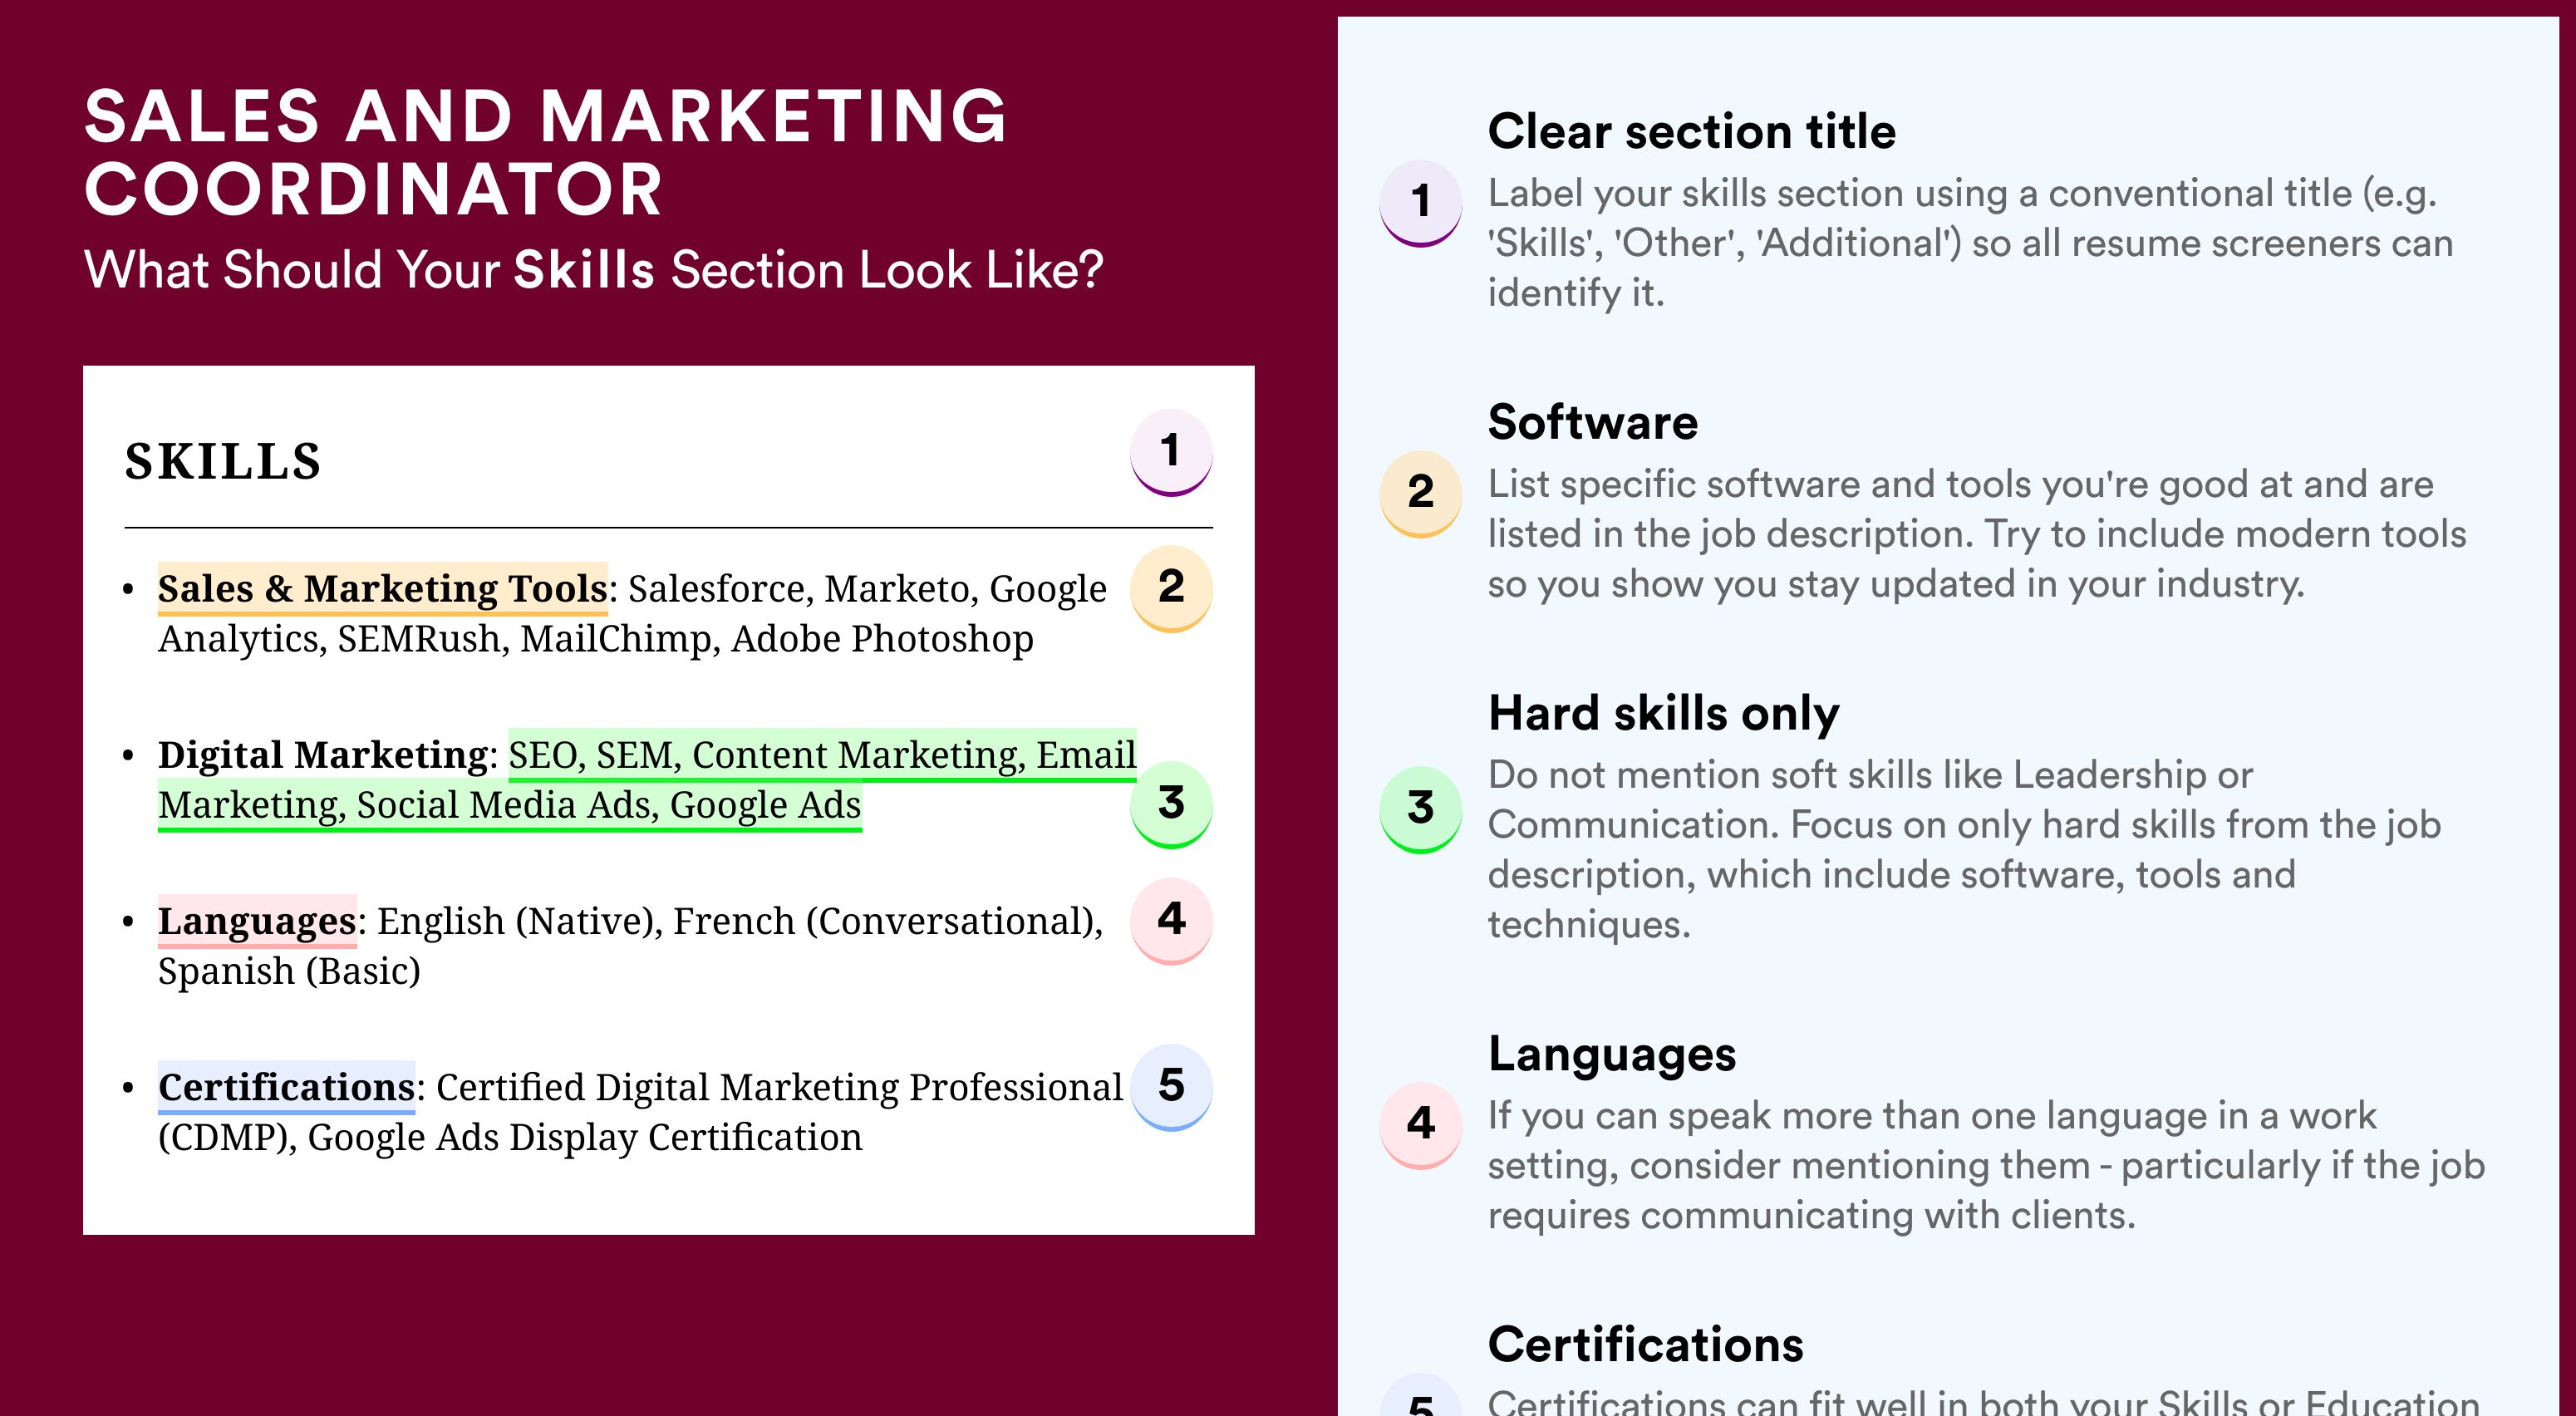The height and width of the screenshot is (1416, 2576).
Task: Click the Software tip heading
Action: pyautogui.click(x=1592, y=422)
